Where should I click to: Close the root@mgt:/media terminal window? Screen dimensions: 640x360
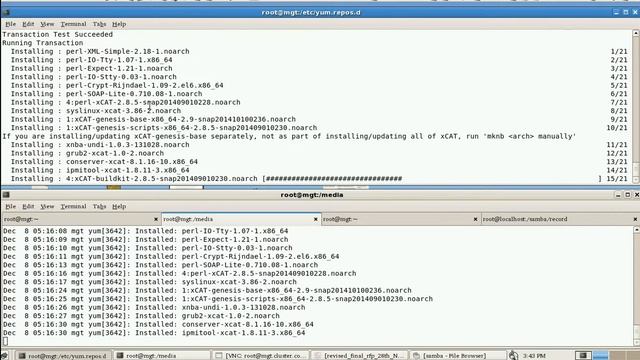(x=636, y=195)
